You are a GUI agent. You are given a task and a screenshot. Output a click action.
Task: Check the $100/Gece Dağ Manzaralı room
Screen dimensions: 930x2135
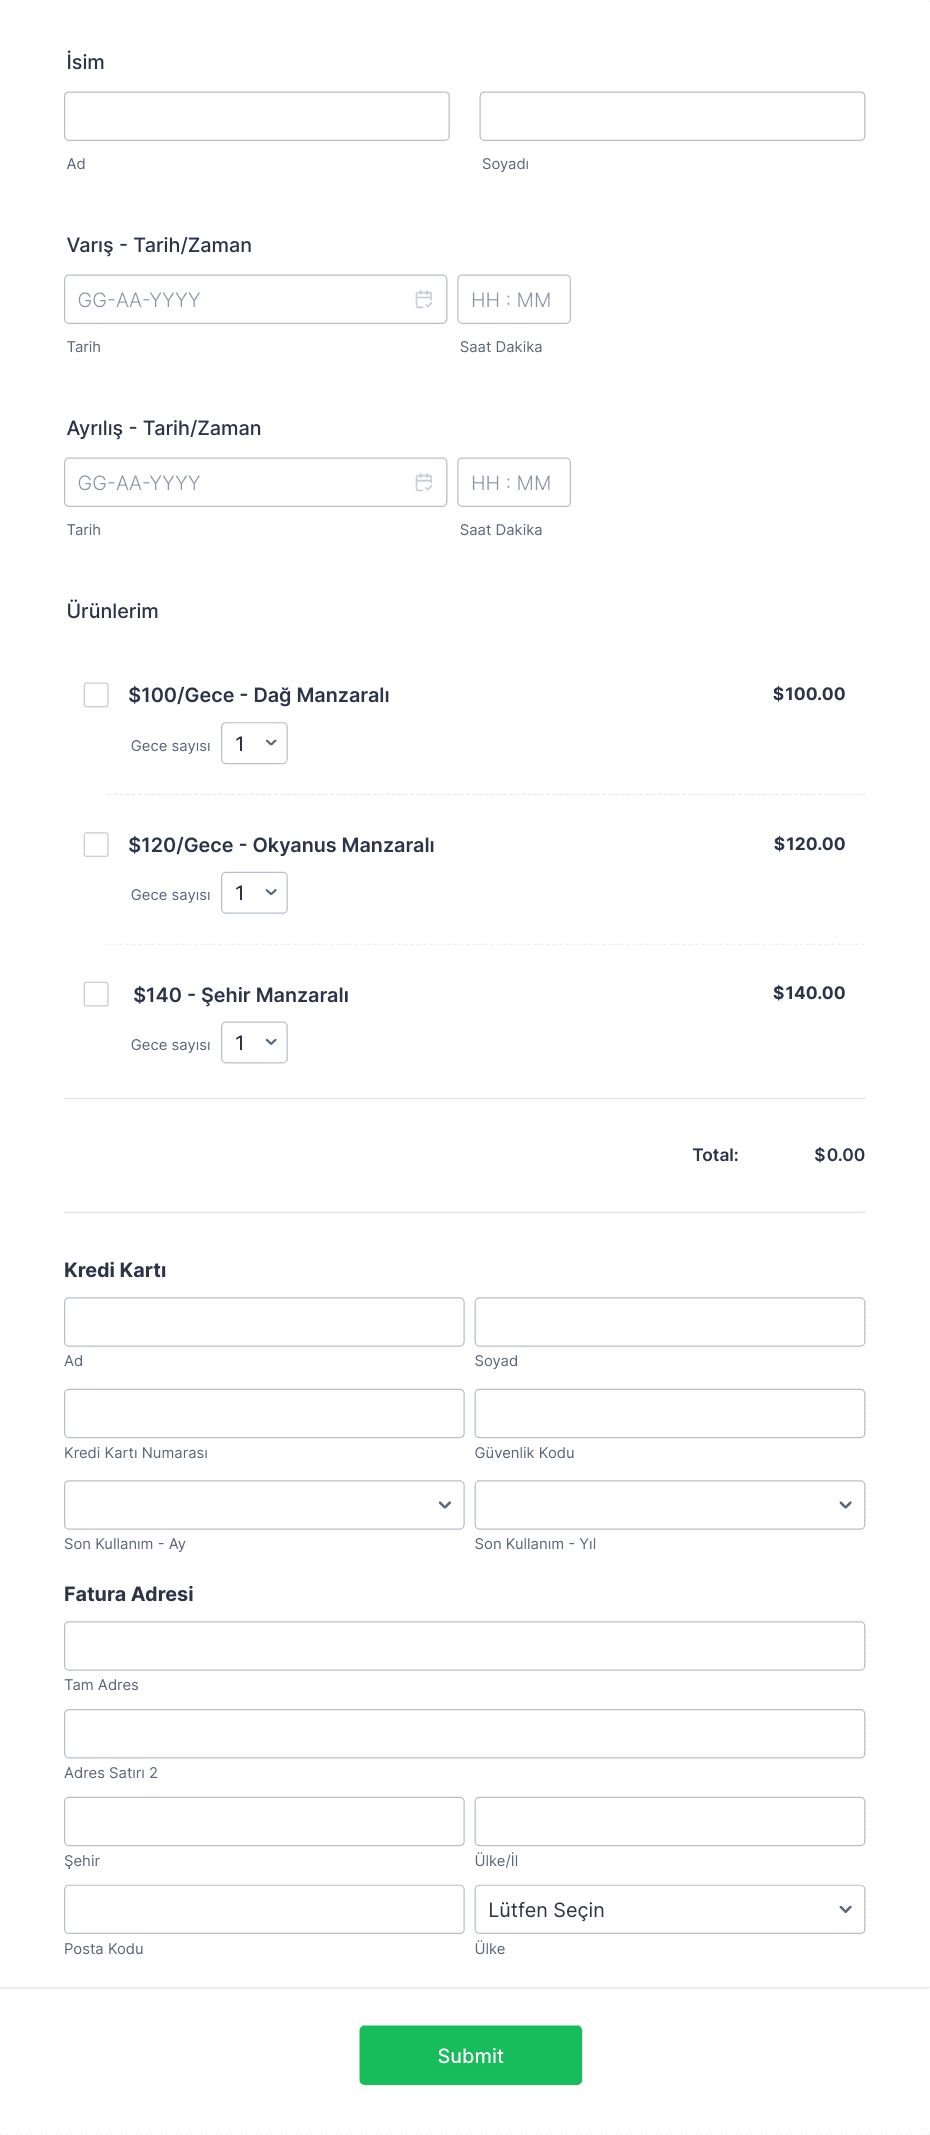tap(96, 695)
